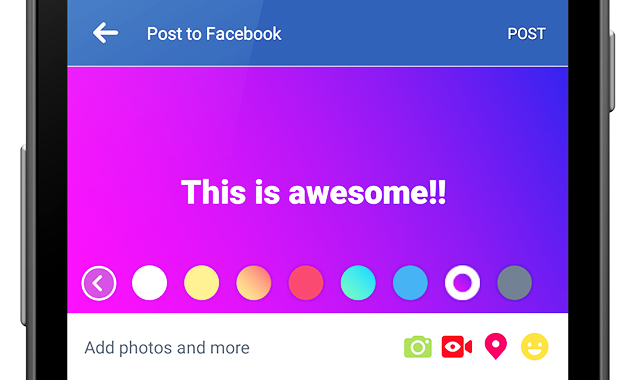Image resolution: width=630 pixels, height=380 pixels.
Task: Click the POST button
Action: tap(526, 34)
